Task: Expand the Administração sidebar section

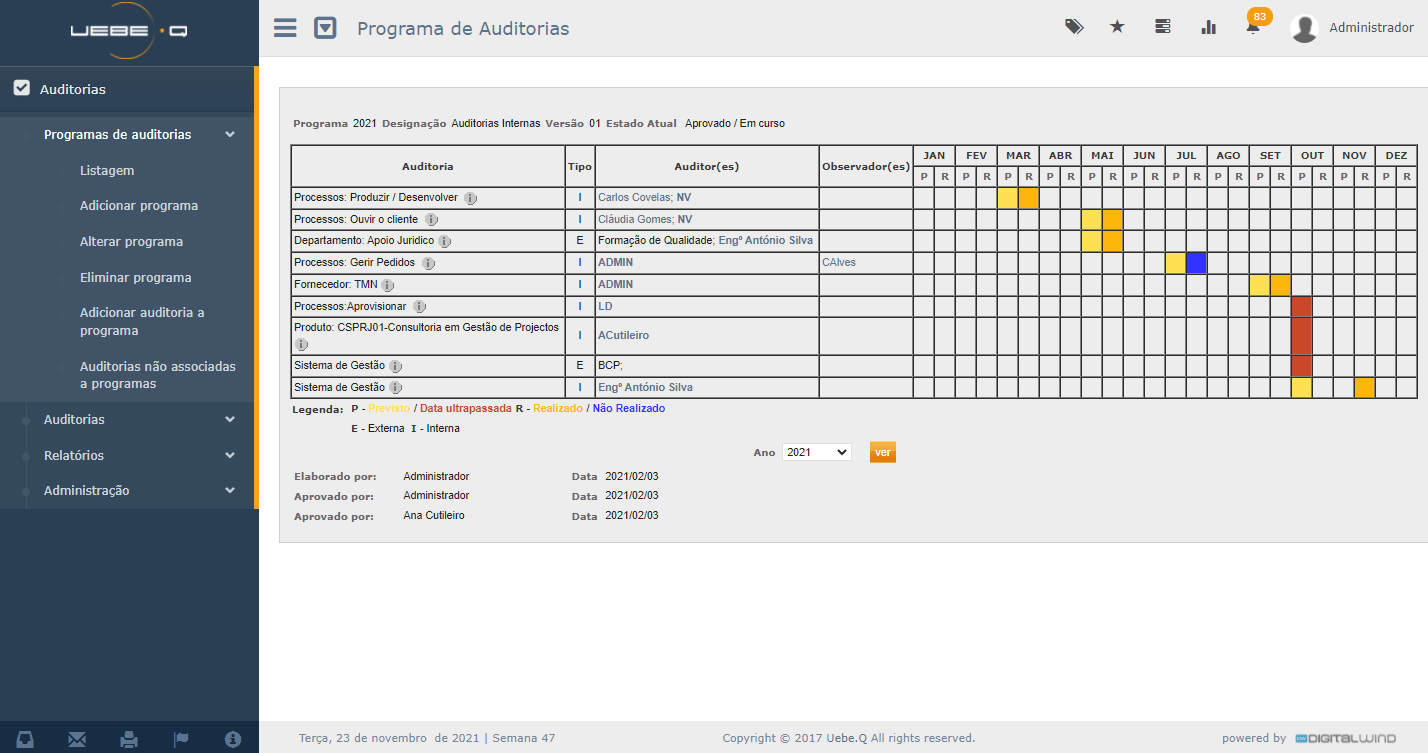Action: tap(230, 490)
